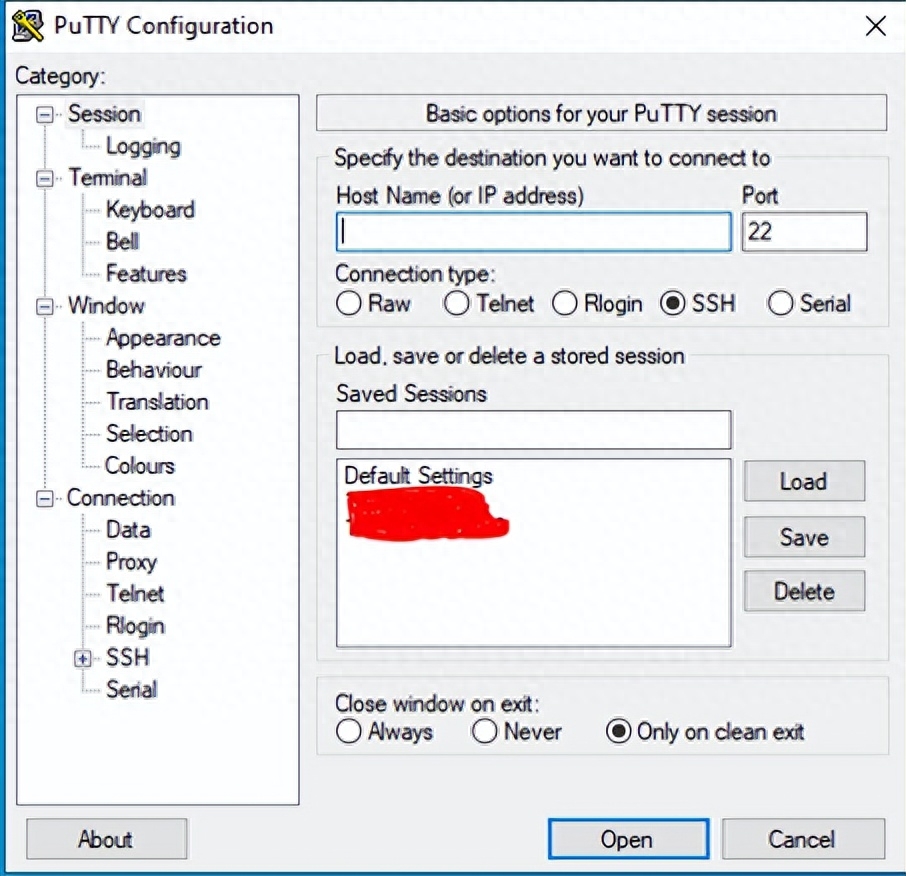Open the Rlogin category in tree
The width and height of the screenshot is (906, 876).
(x=135, y=626)
